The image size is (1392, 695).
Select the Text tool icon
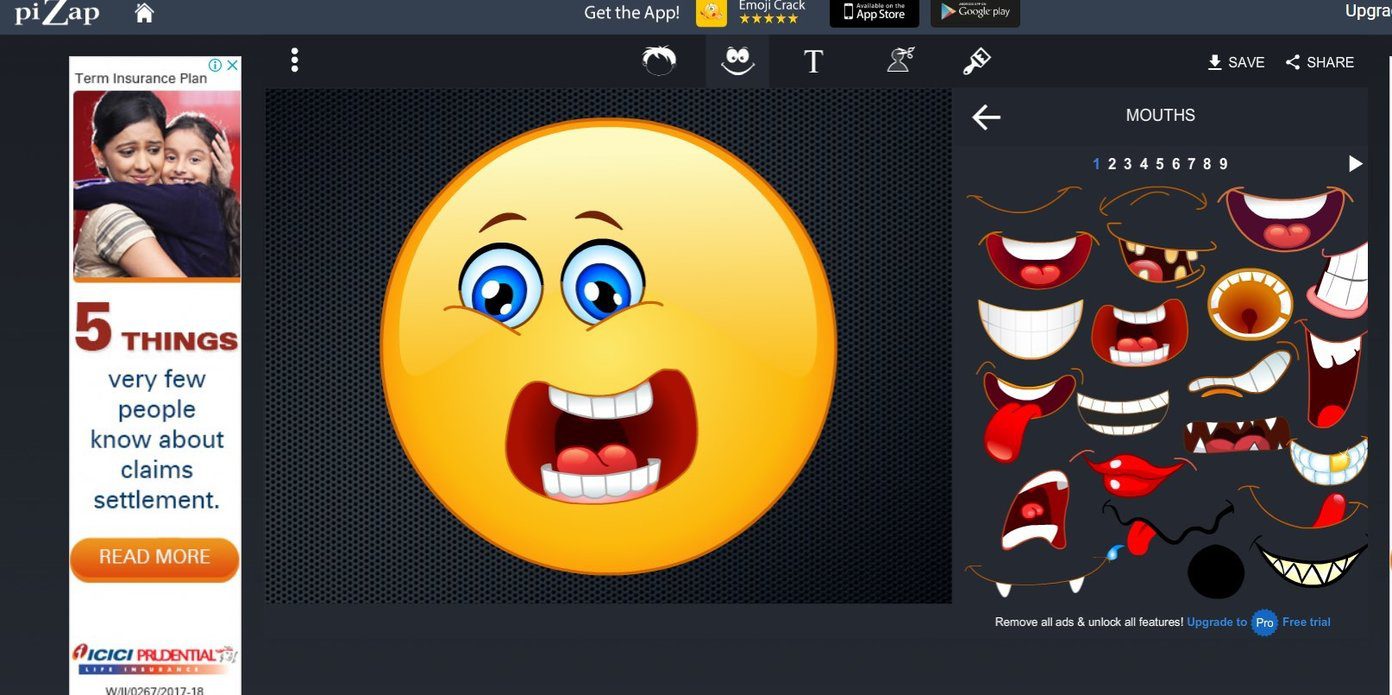pos(813,62)
